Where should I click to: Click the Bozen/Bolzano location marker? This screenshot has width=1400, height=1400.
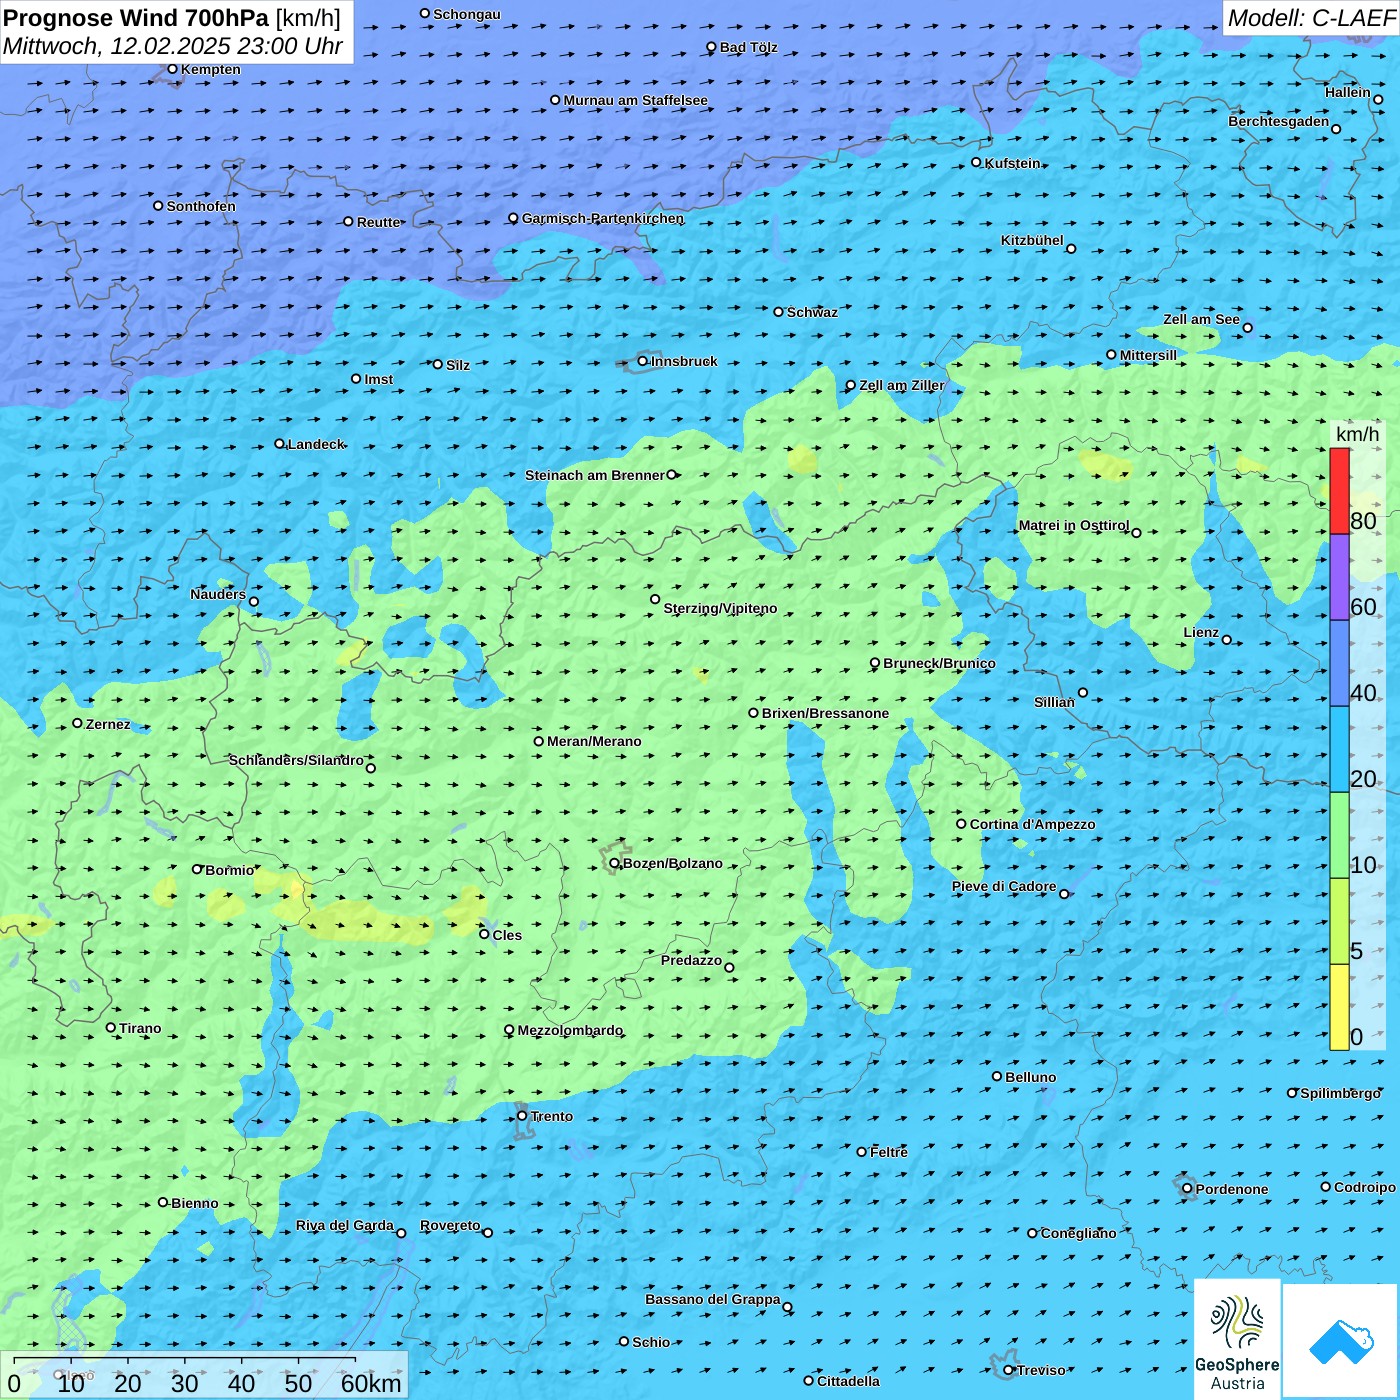point(614,863)
